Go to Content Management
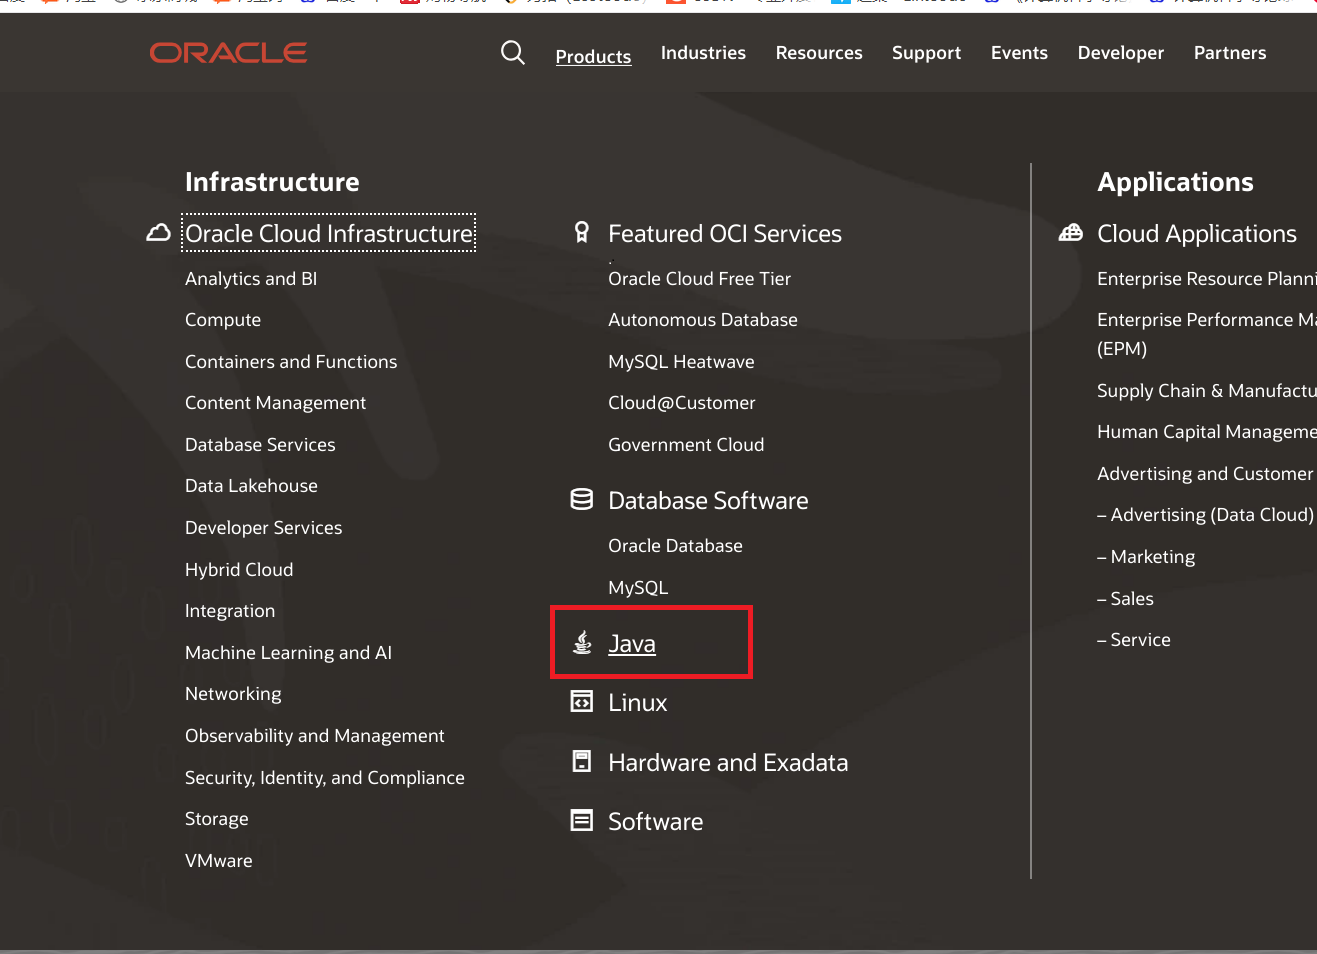Viewport: 1317px width, 954px height. tap(275, 403)
